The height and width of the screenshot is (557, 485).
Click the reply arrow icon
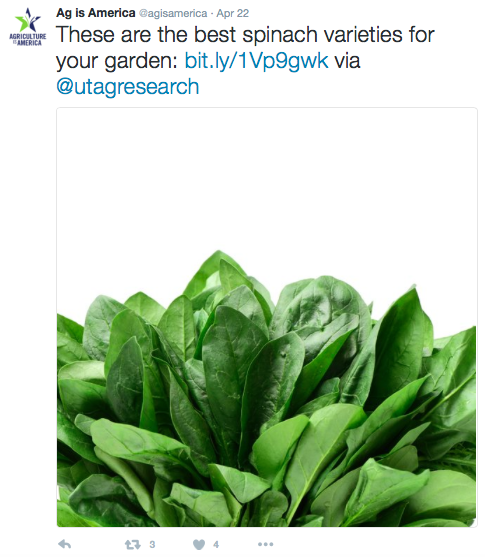[x=65, y=544]
